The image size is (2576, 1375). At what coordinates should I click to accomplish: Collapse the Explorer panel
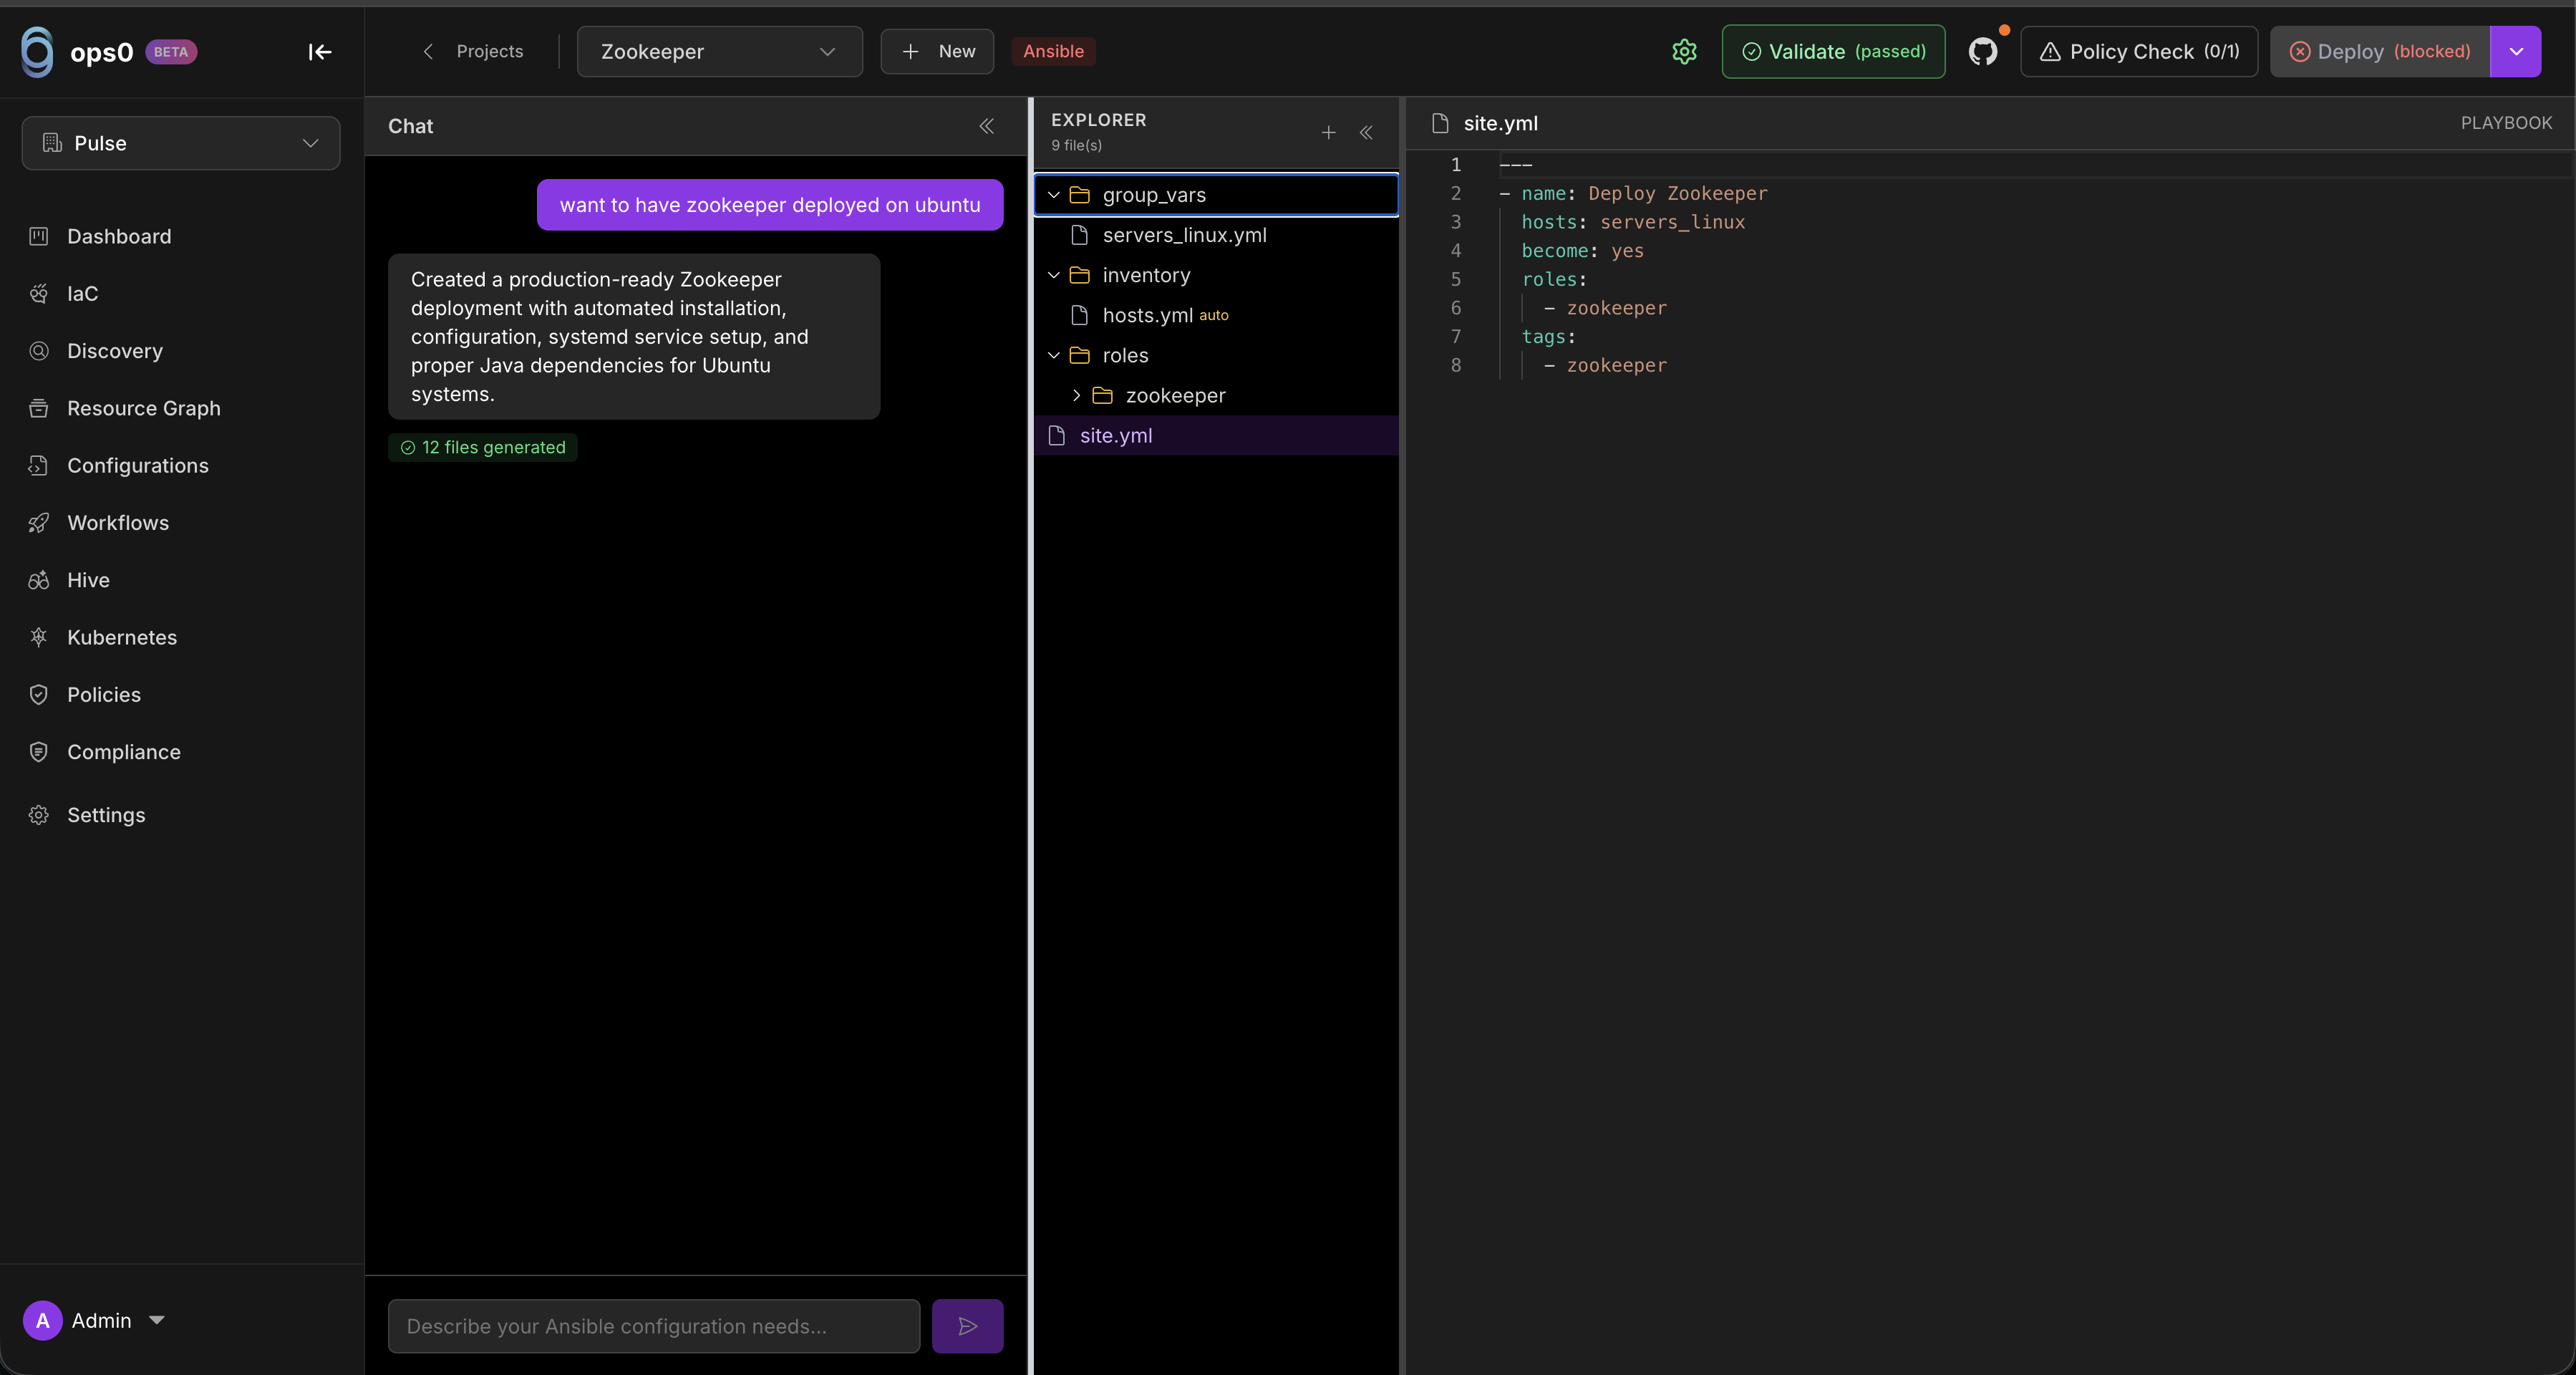(x=1366, y=132)
